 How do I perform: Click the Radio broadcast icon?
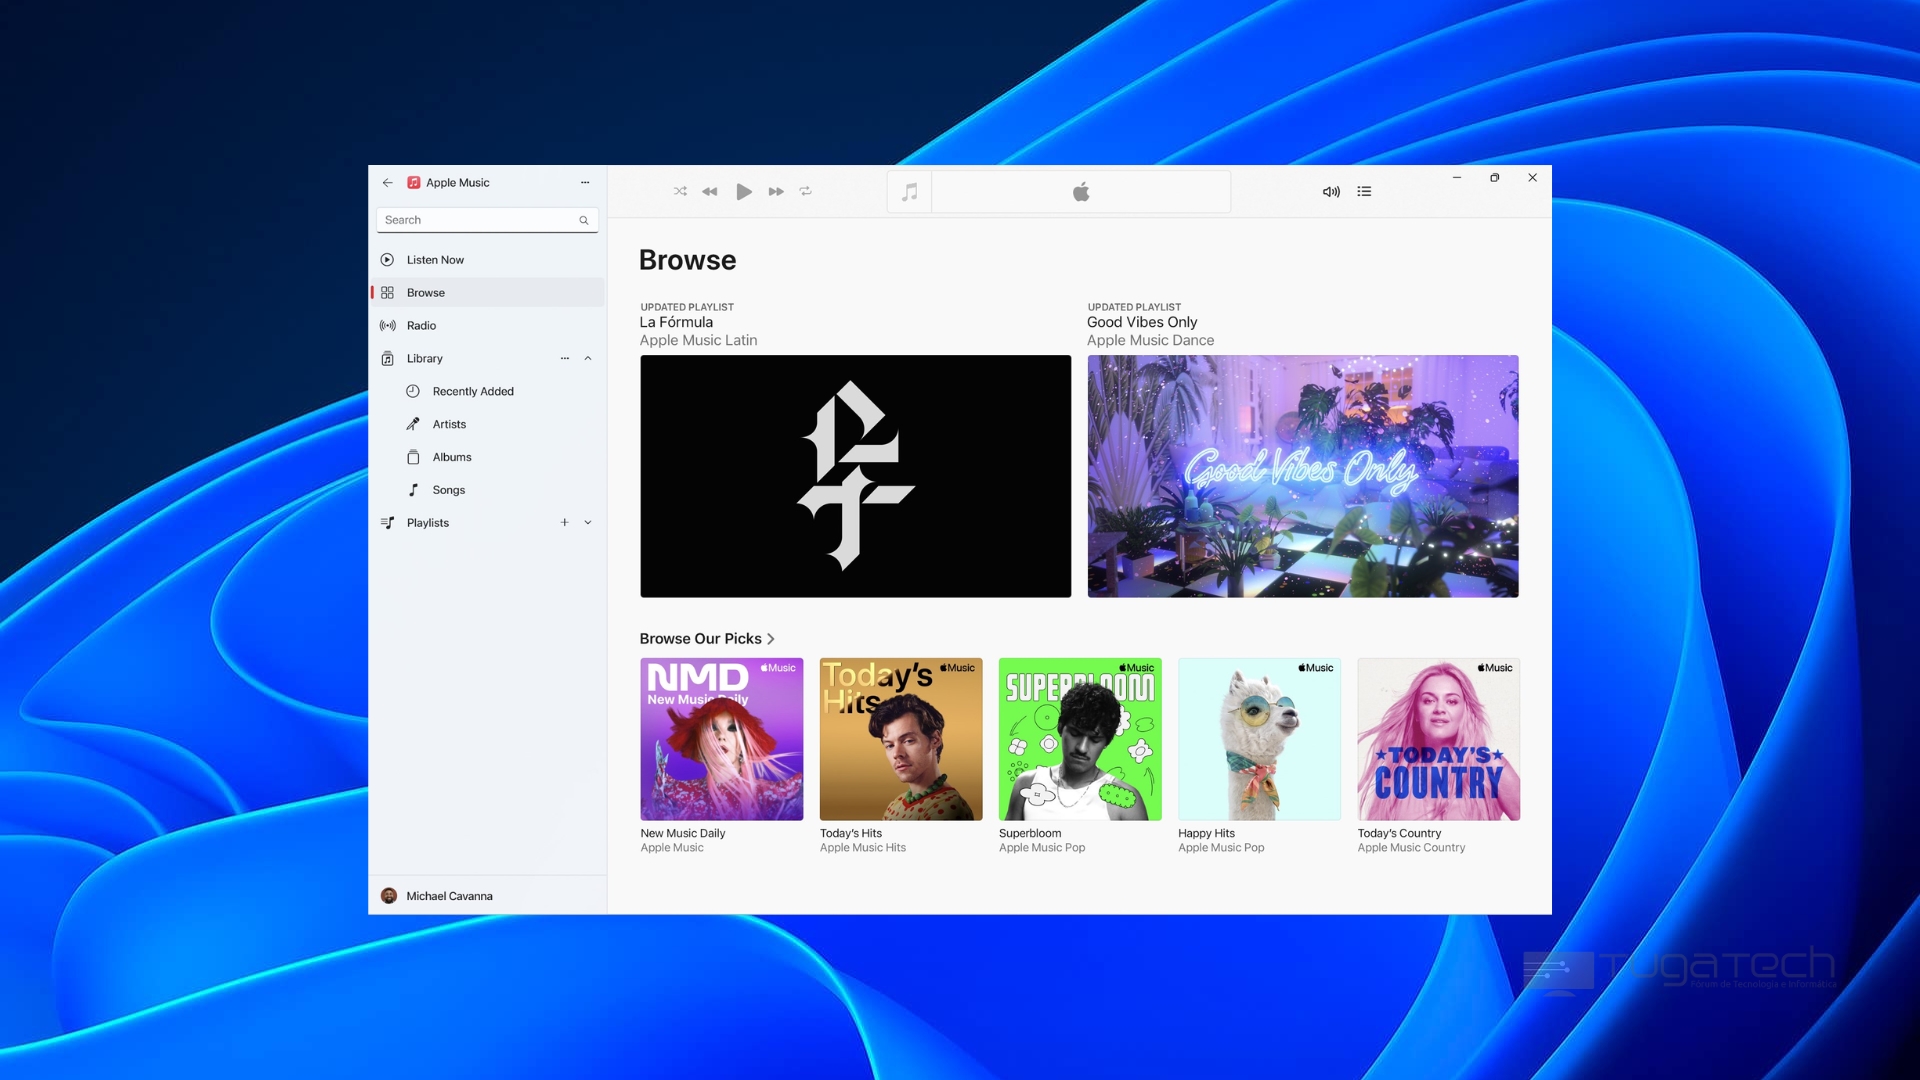pyautogui.click(x=387, y=326)
